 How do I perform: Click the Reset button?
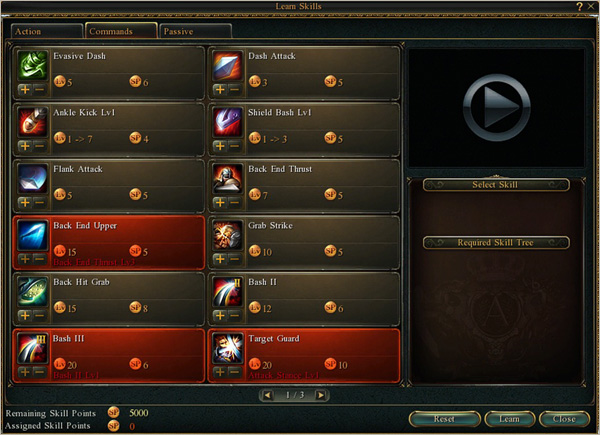tap(444, 419)
